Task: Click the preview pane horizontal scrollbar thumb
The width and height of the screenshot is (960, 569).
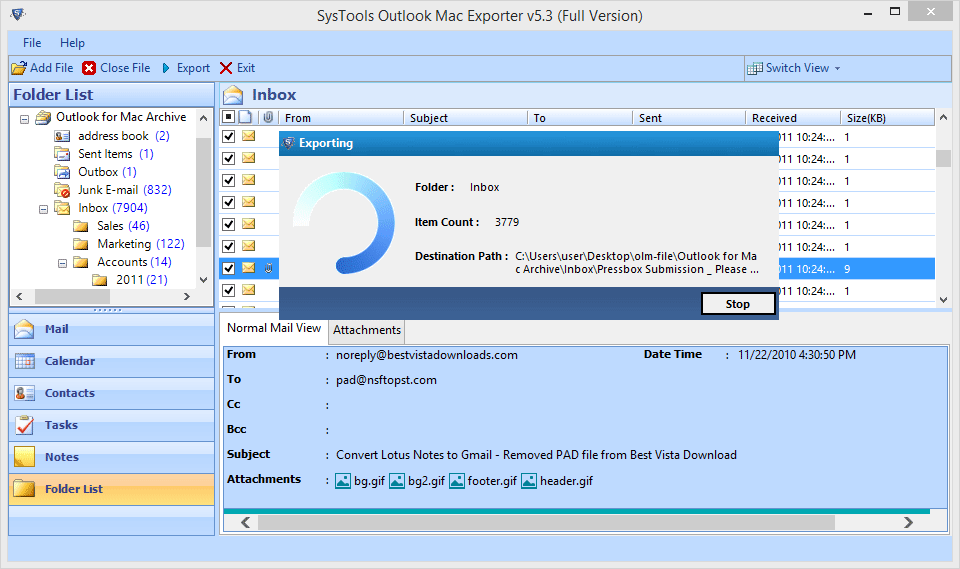Action: click(546, 522)
